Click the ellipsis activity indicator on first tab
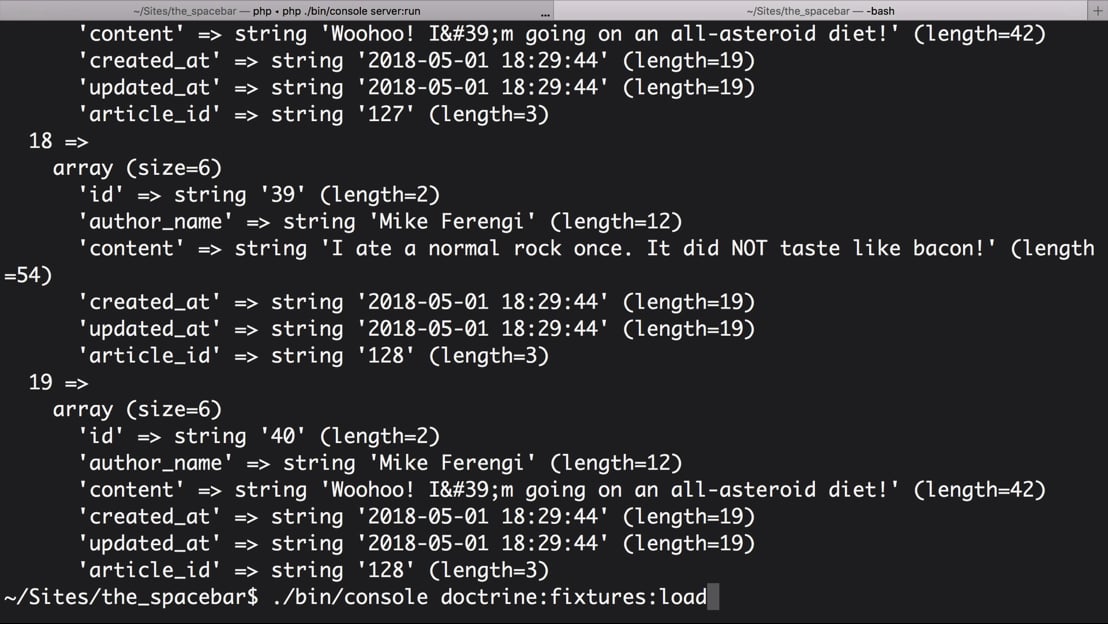Image resolution: width=1108 pixels, height=624 pixels. click(x=545, y=13)
